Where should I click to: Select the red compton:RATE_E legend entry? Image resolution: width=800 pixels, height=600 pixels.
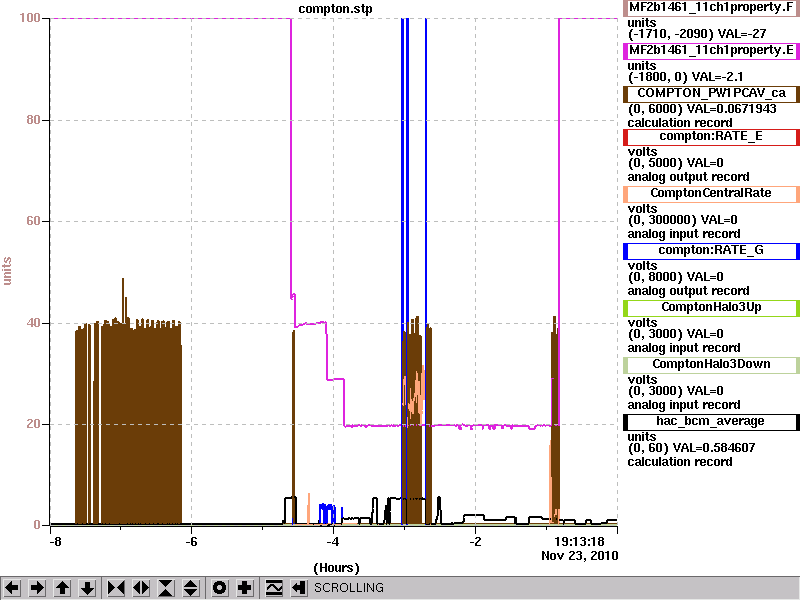point(711,137)
